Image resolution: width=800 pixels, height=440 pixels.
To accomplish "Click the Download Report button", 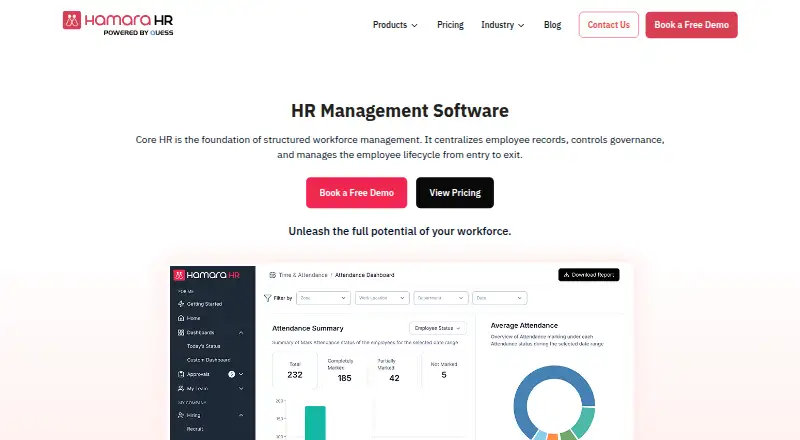I will (589, 275).
